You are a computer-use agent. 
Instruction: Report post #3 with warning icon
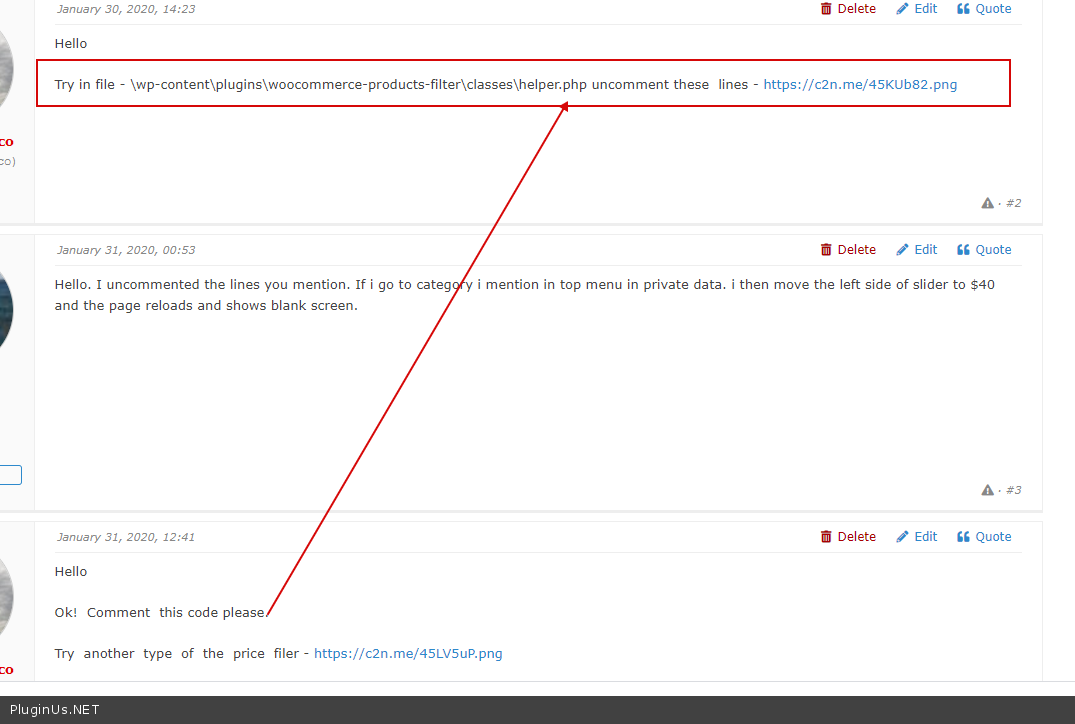(x=987, y=490)
